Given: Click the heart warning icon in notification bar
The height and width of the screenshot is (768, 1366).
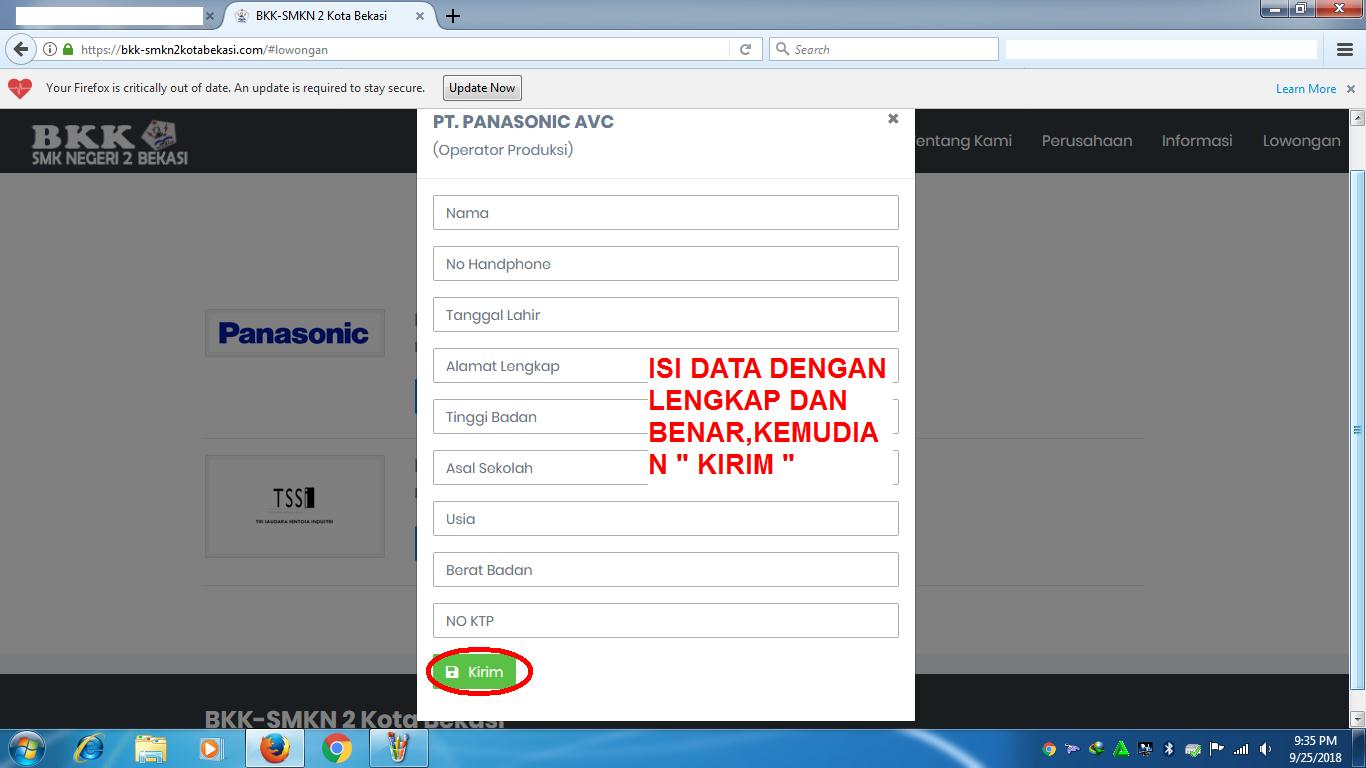Looking at the screenshot, I should (x=20, y=88).
